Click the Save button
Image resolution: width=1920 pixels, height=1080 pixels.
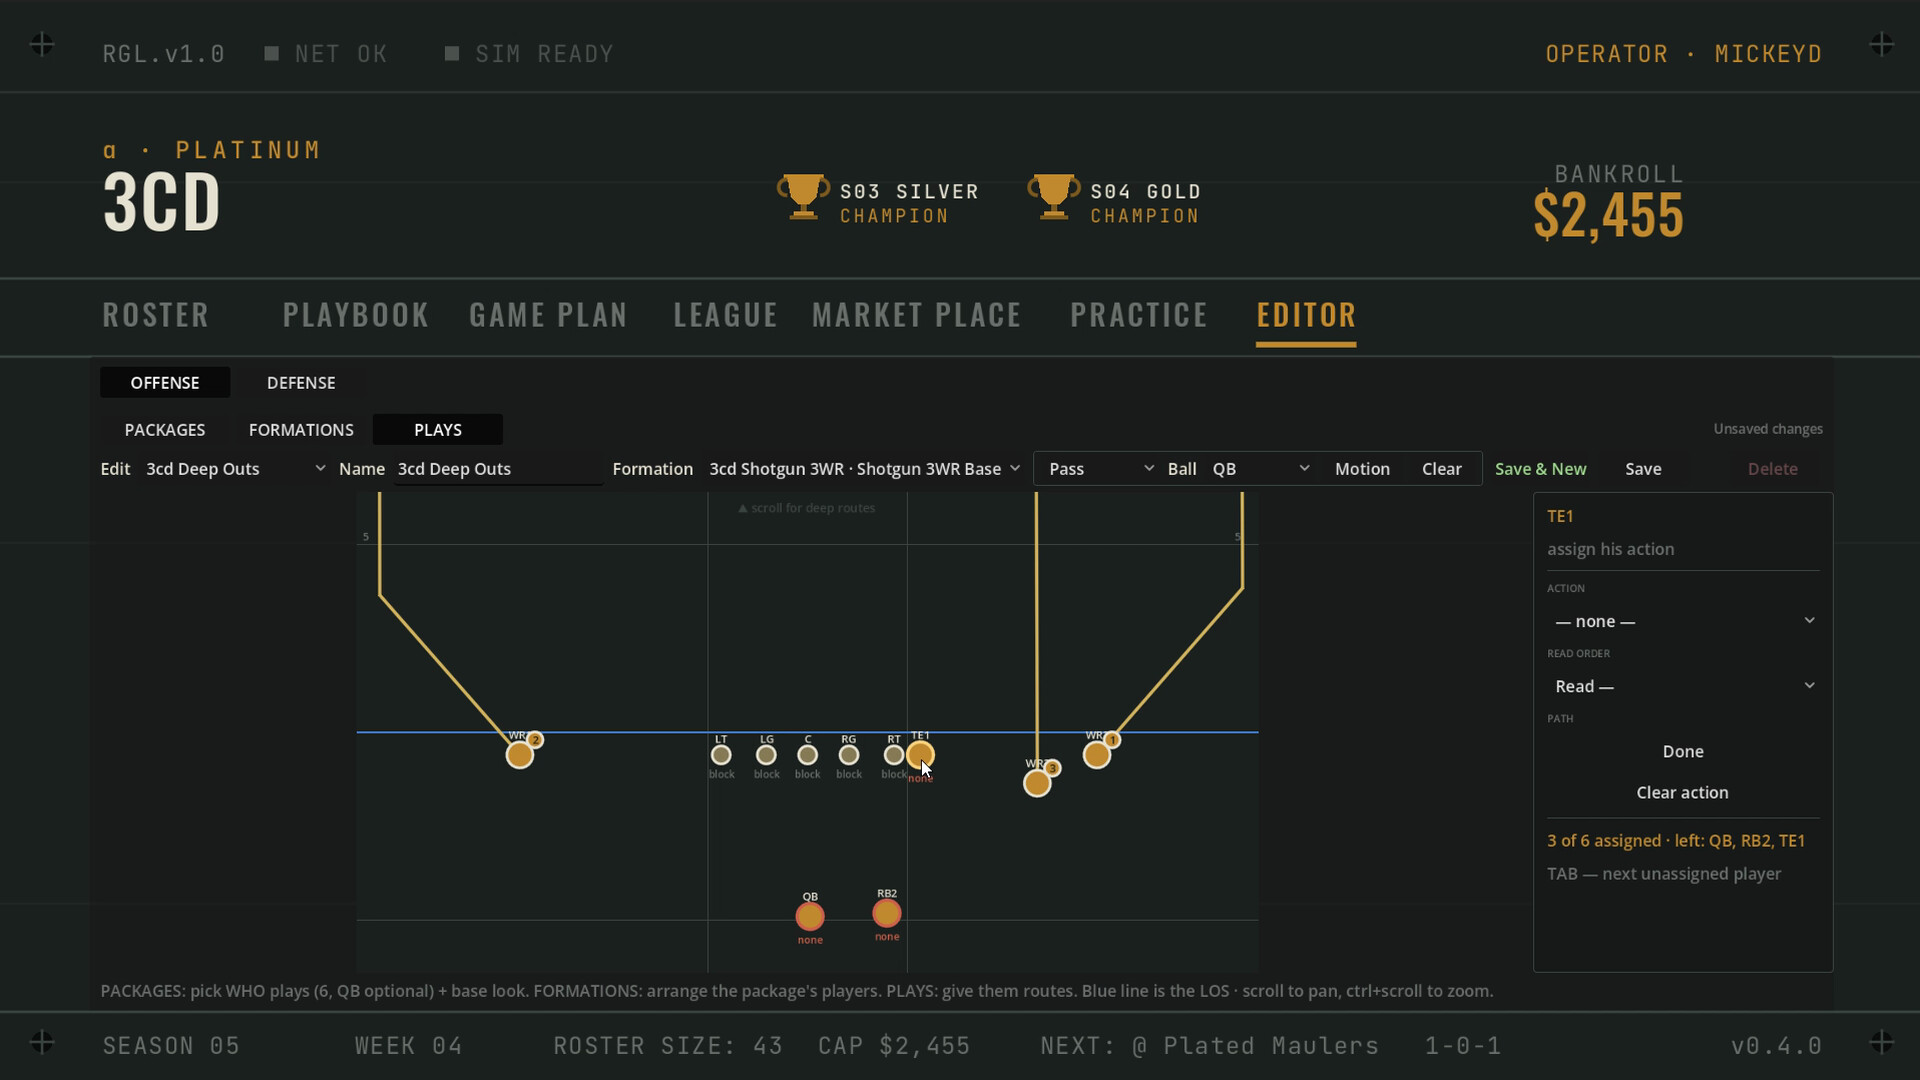(x=1643, y=469)
